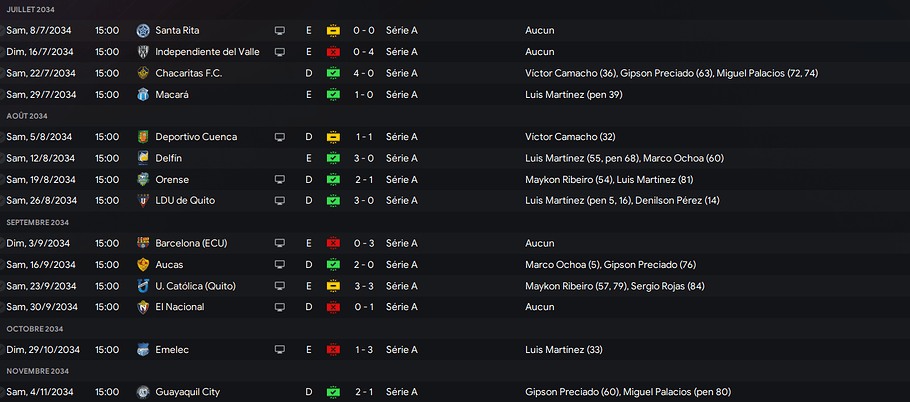Click the yellow draw indicator for U. Católica match
Viewport: 910px width, 402px height.
pyautogui.click(x=333, y=286)
